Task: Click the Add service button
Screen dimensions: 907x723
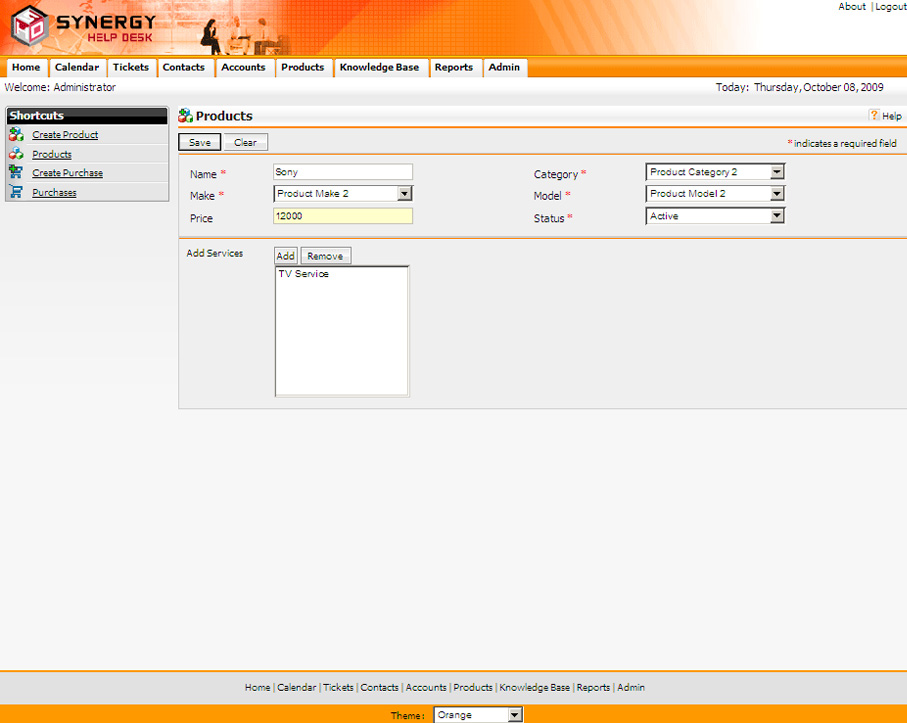Action: coord(286,256)
